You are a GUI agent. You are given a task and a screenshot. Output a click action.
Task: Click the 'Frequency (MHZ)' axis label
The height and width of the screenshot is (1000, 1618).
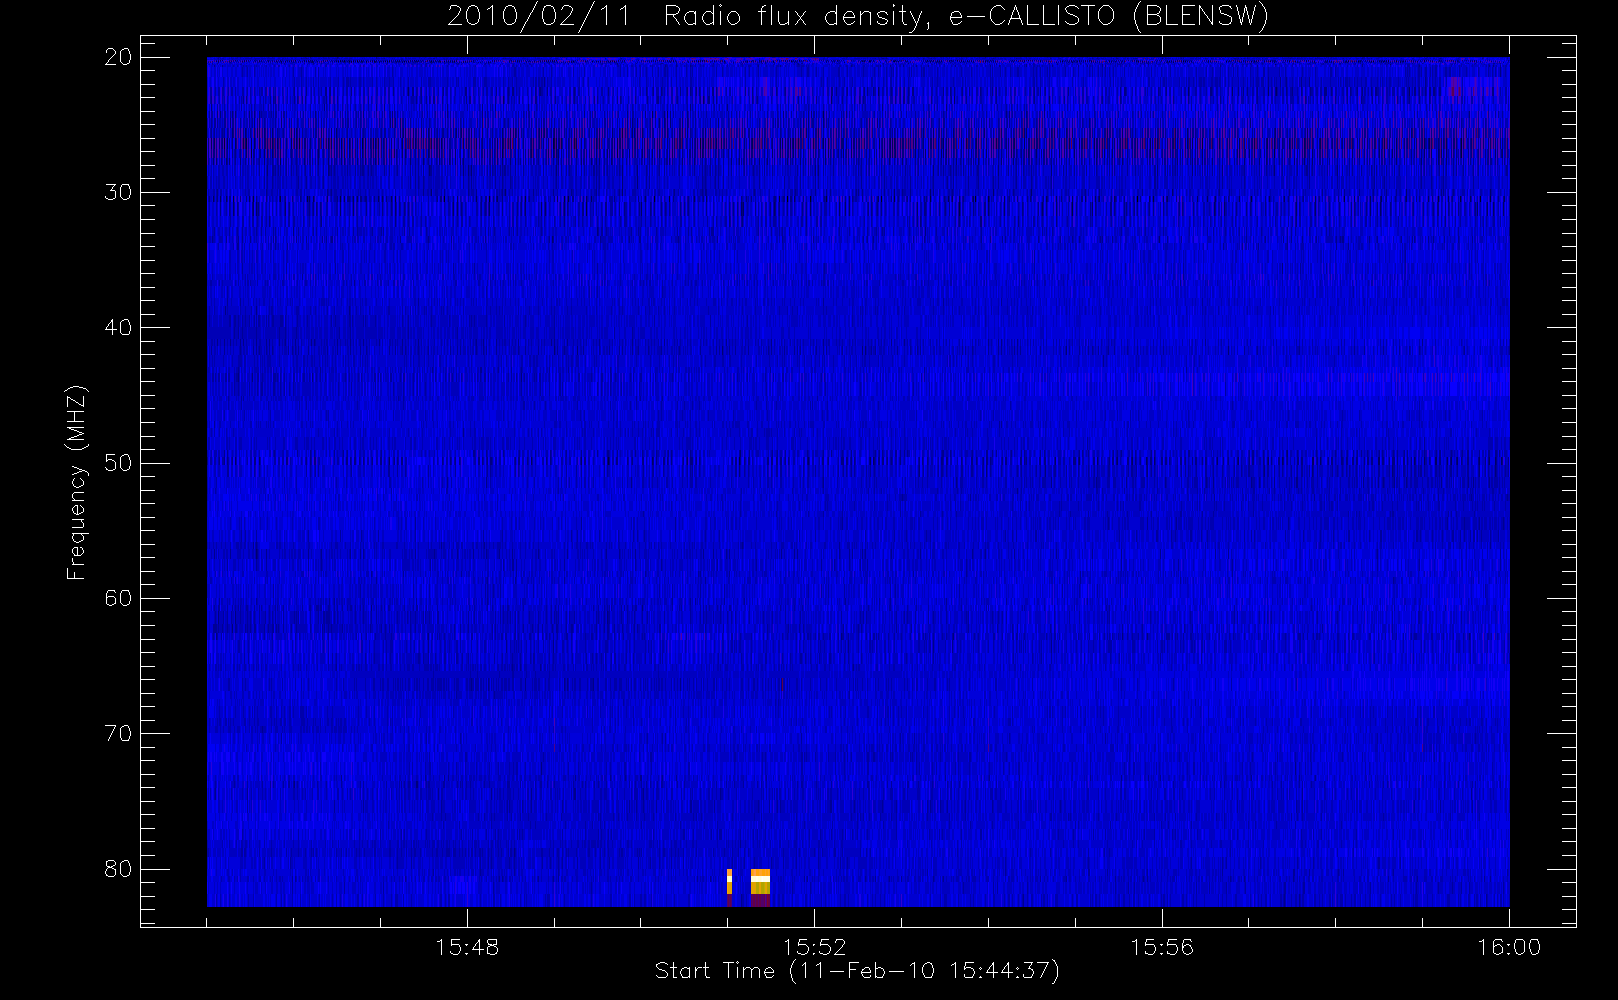click(x=76, y=482)
